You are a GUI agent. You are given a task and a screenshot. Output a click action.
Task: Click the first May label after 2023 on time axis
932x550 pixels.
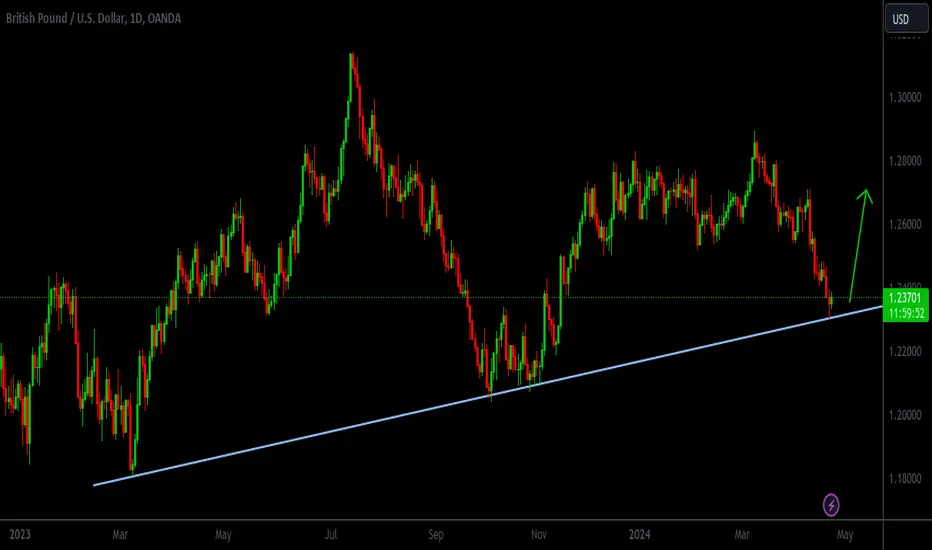coord(223,535)
